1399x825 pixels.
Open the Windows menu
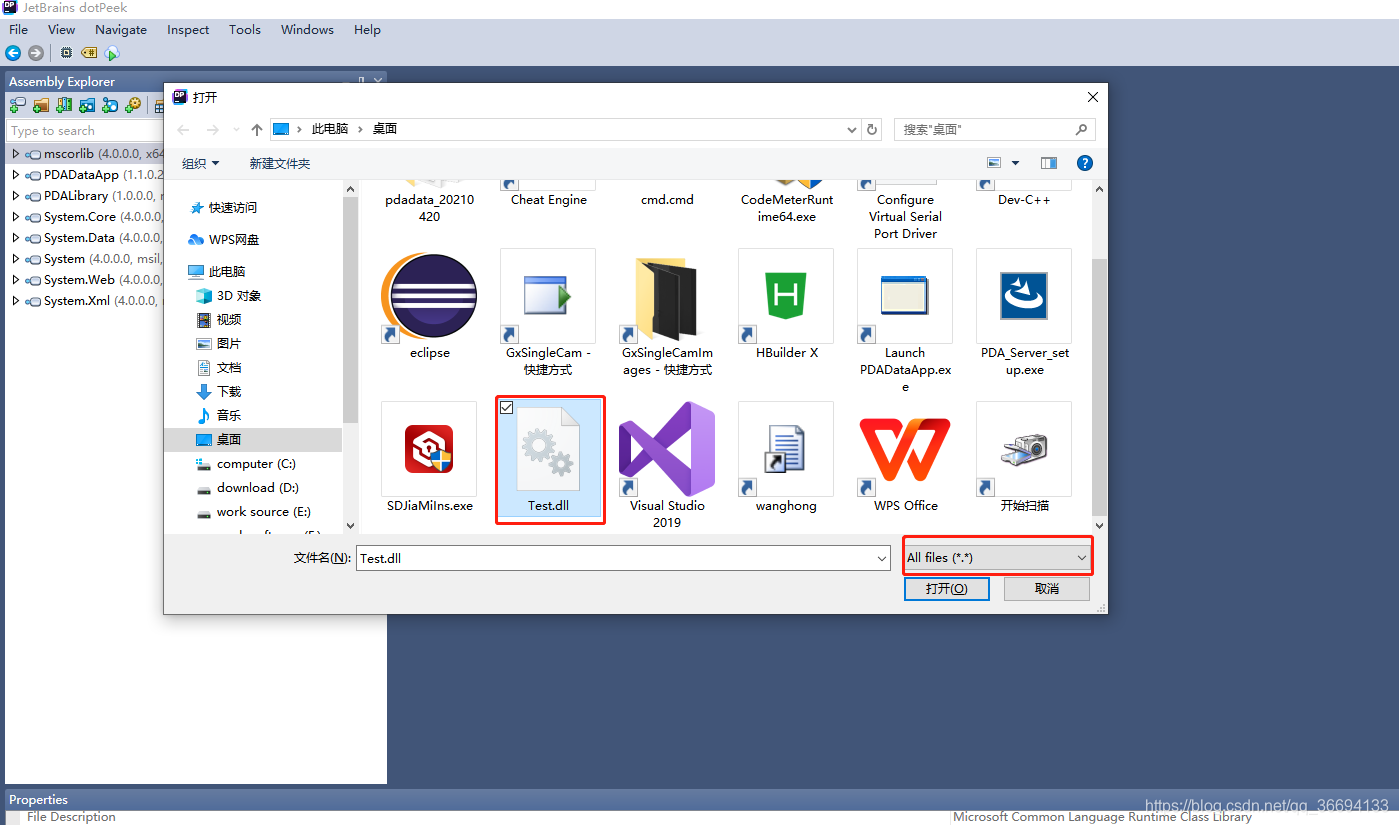307,30
